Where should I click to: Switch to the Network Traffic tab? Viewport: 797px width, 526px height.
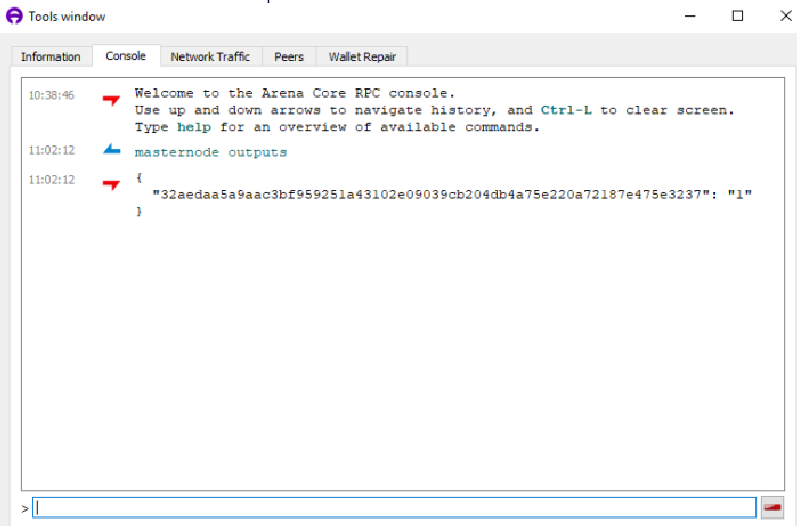point(210,56)
